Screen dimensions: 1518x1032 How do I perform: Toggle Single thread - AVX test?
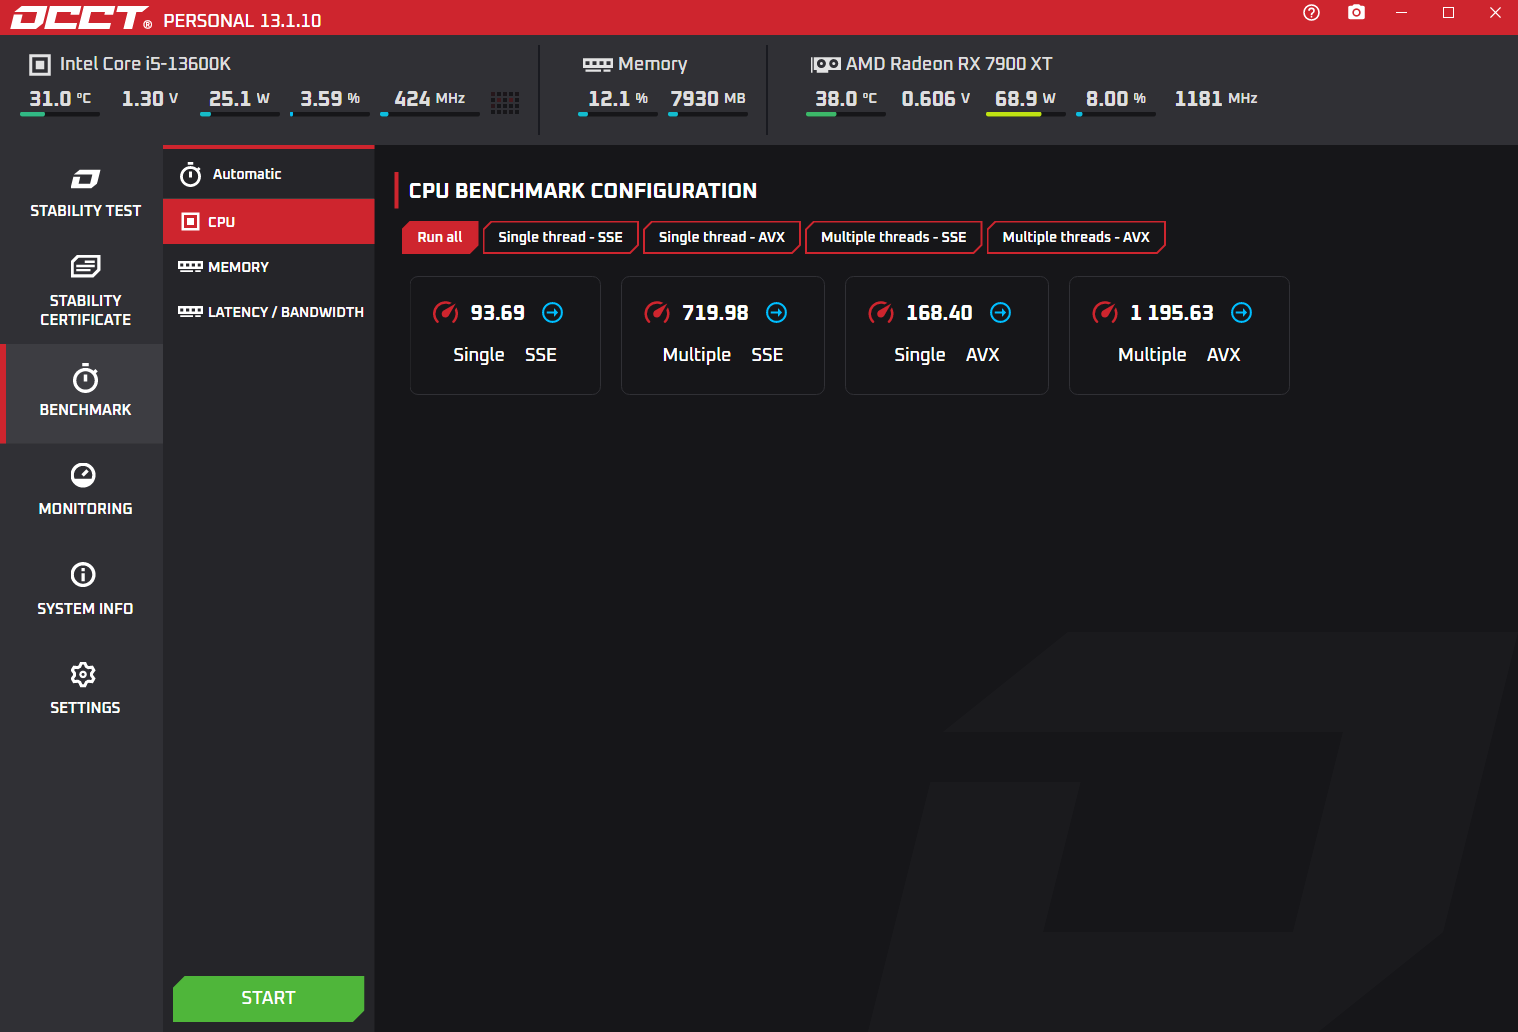tap(721, 237)
